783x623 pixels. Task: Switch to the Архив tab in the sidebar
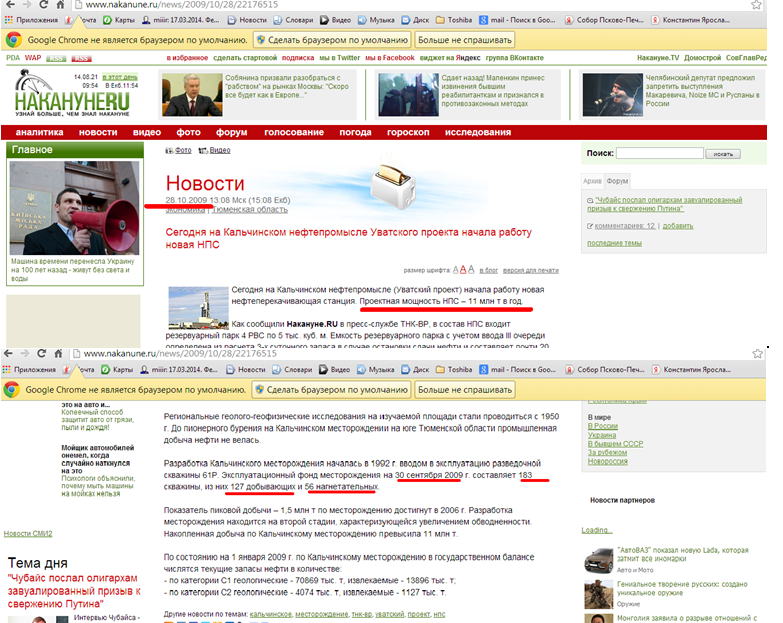592,181
